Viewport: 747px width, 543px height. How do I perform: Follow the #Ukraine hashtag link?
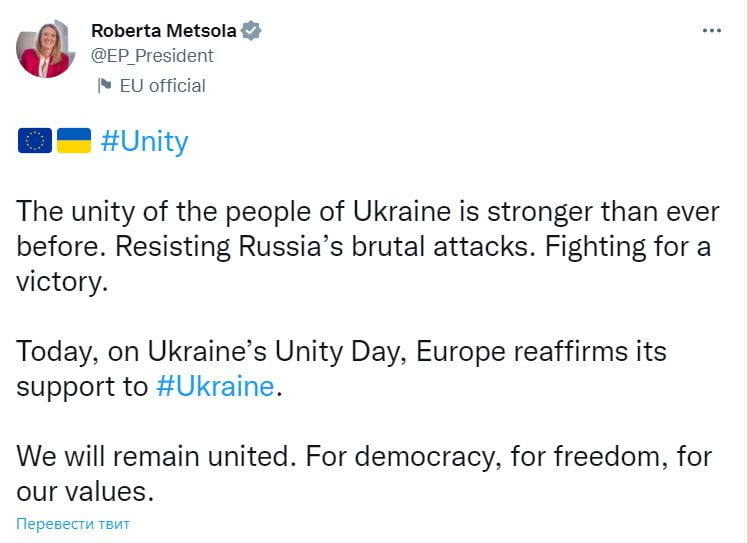215,386
